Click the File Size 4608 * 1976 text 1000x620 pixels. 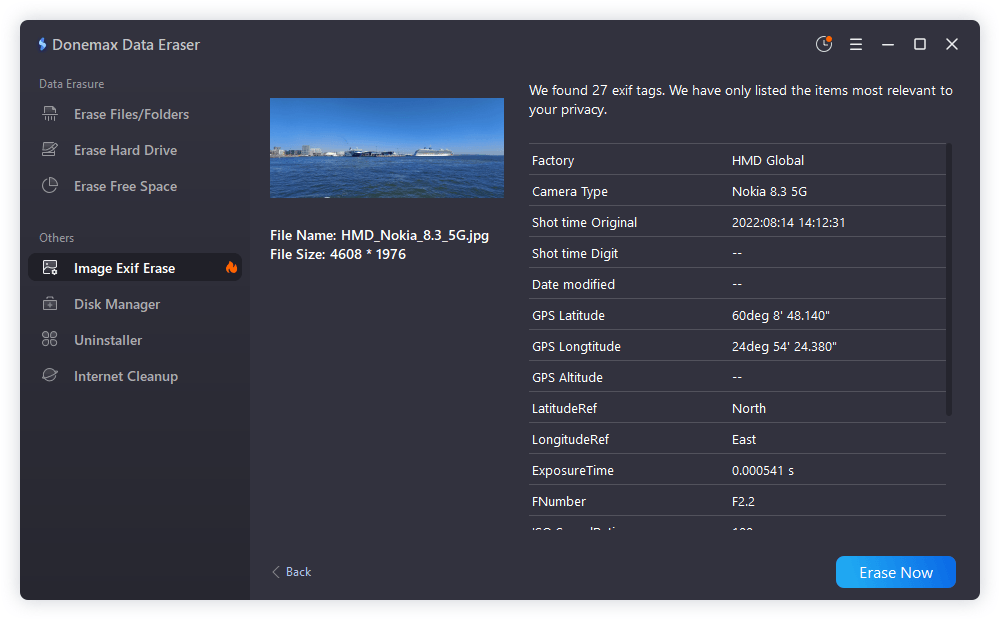(x=338, y=255)
